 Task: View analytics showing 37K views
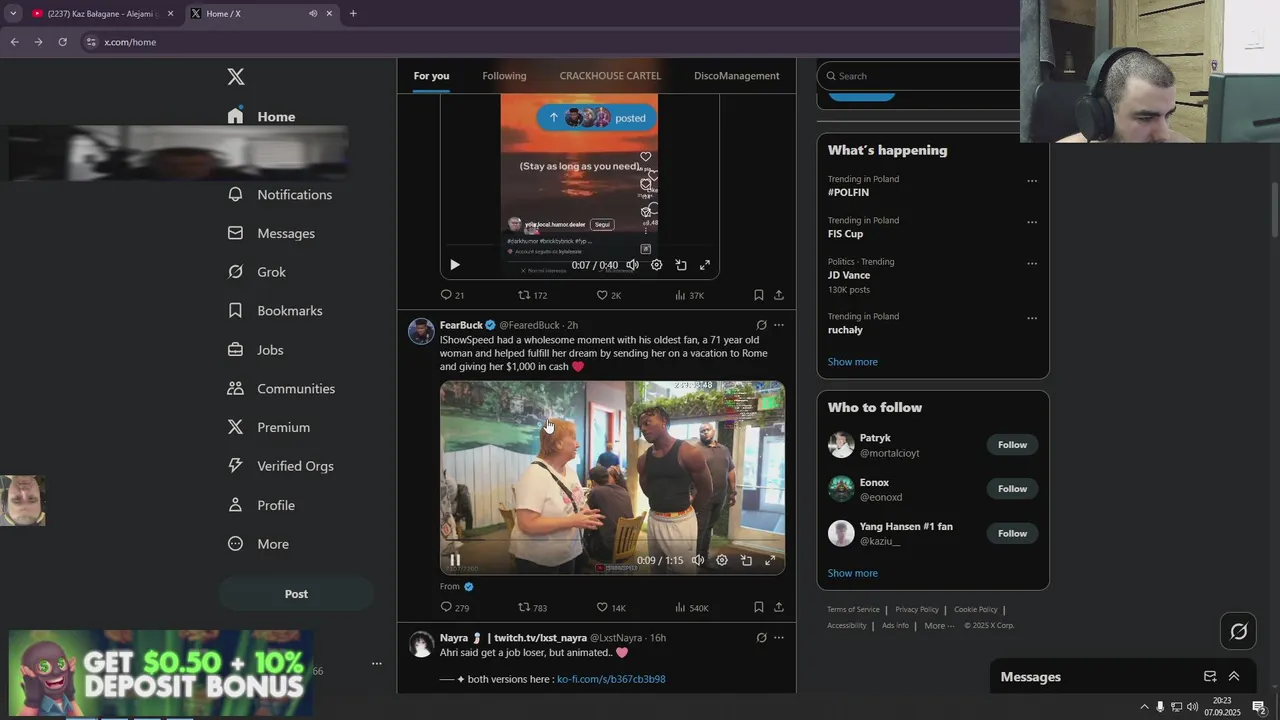click(x=689, y=295)
